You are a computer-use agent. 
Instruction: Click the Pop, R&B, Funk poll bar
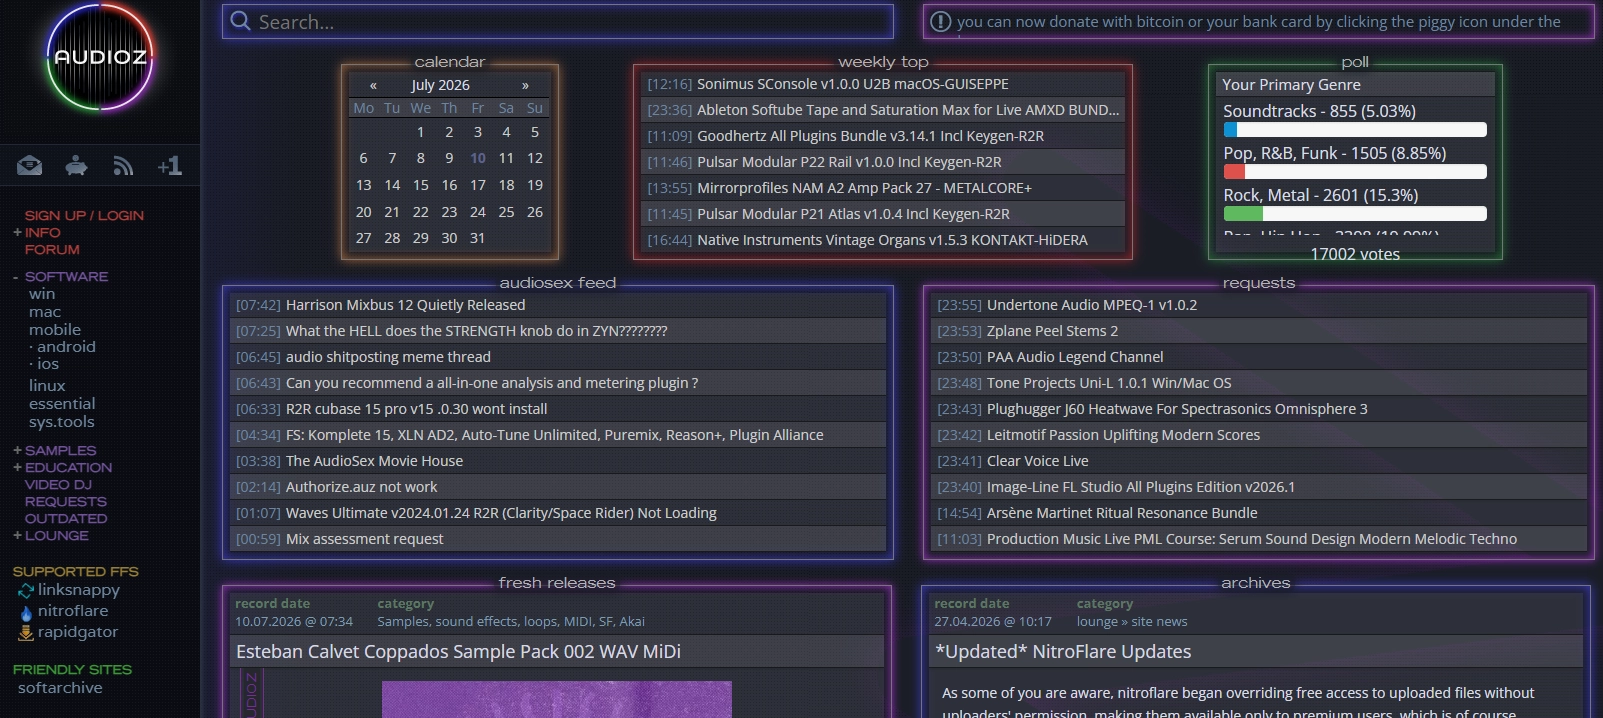tap(1355, 171)
